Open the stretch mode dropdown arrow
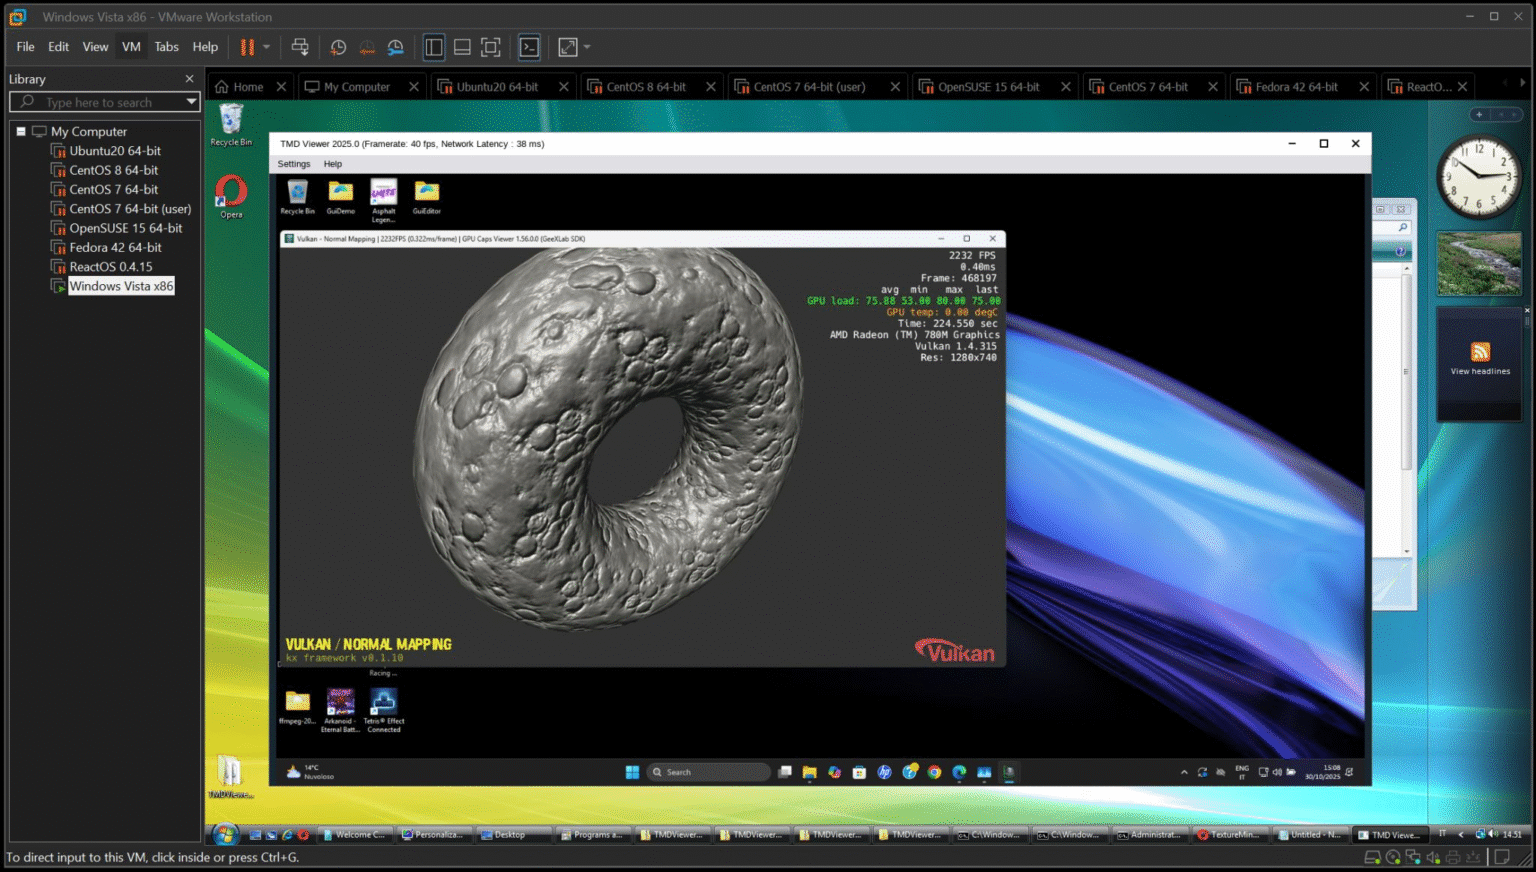 coord(587,47)
